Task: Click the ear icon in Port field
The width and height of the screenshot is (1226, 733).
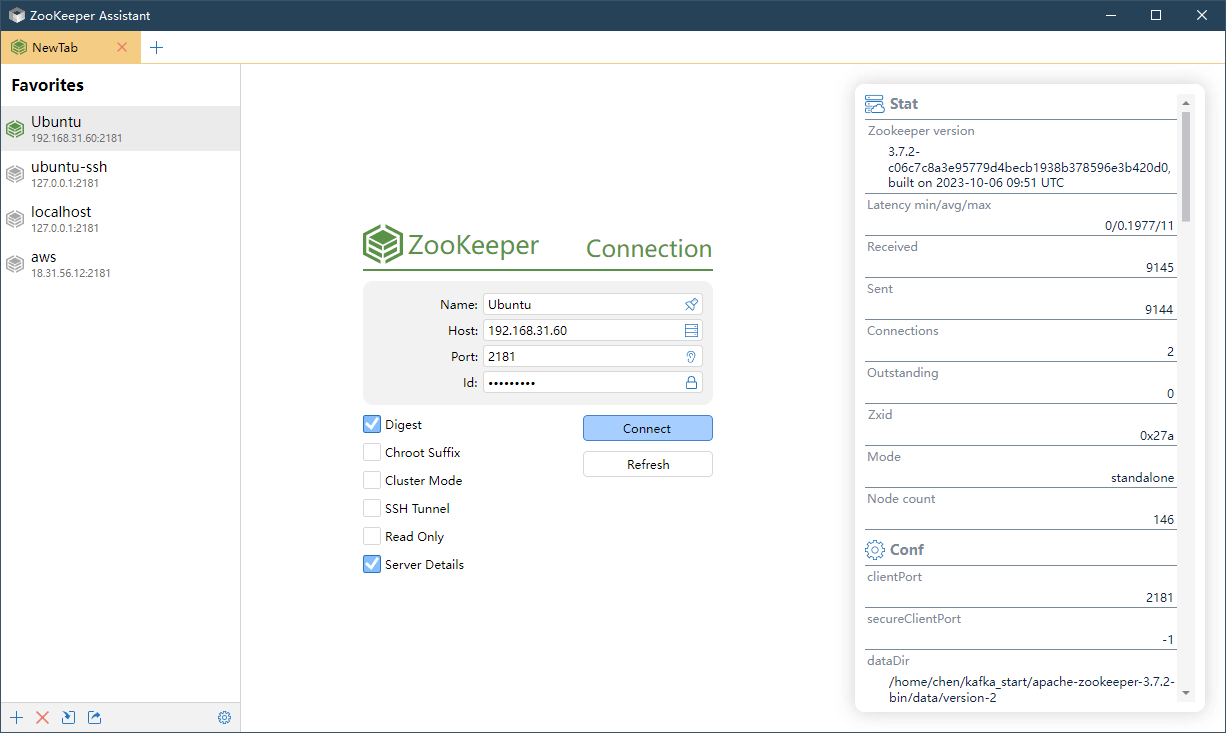Action: click(x=691, y=356)
